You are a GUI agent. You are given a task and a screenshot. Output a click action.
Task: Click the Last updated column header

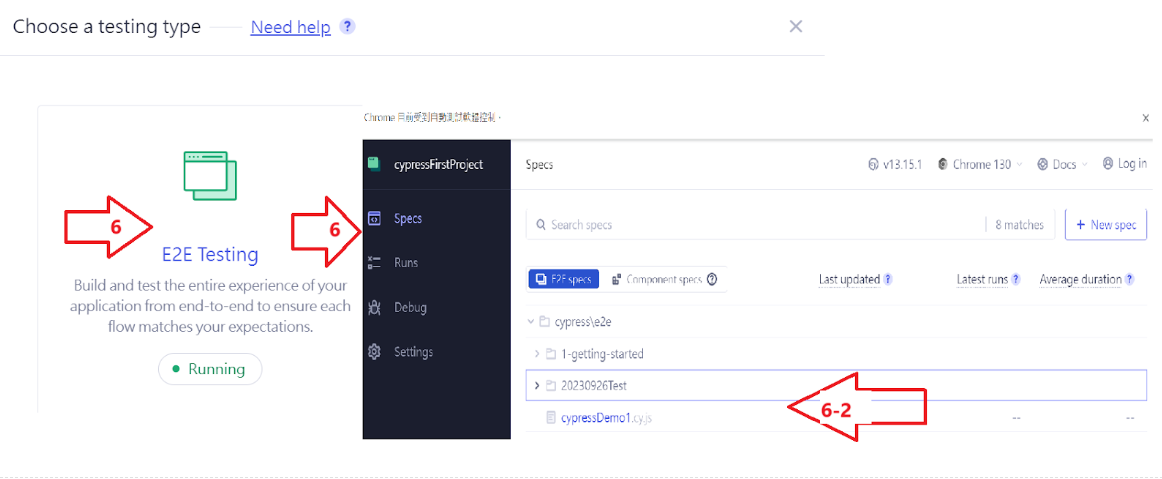click(849, 280)
